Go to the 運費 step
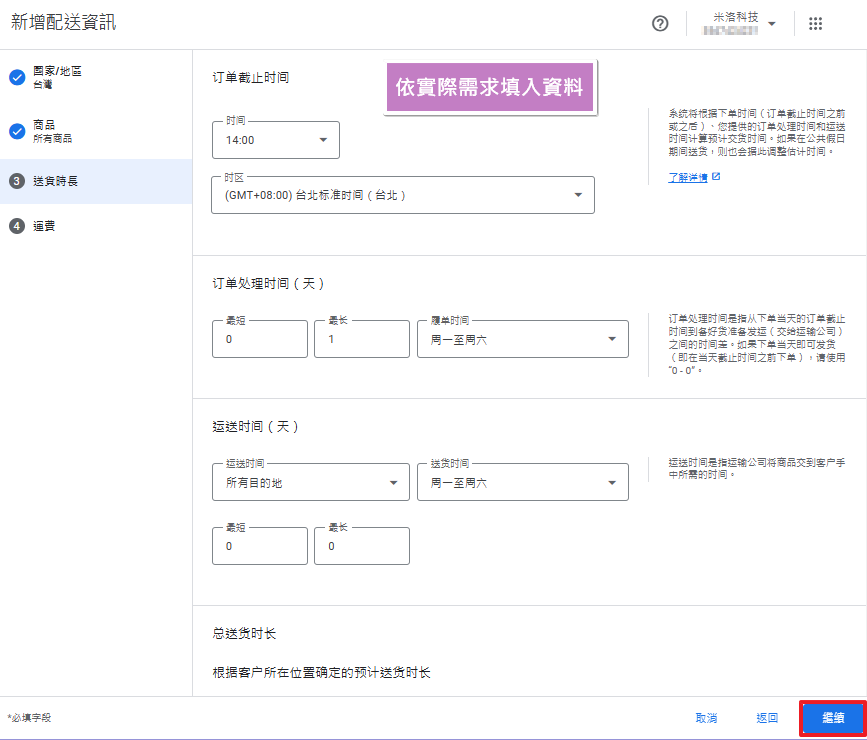 44,226
